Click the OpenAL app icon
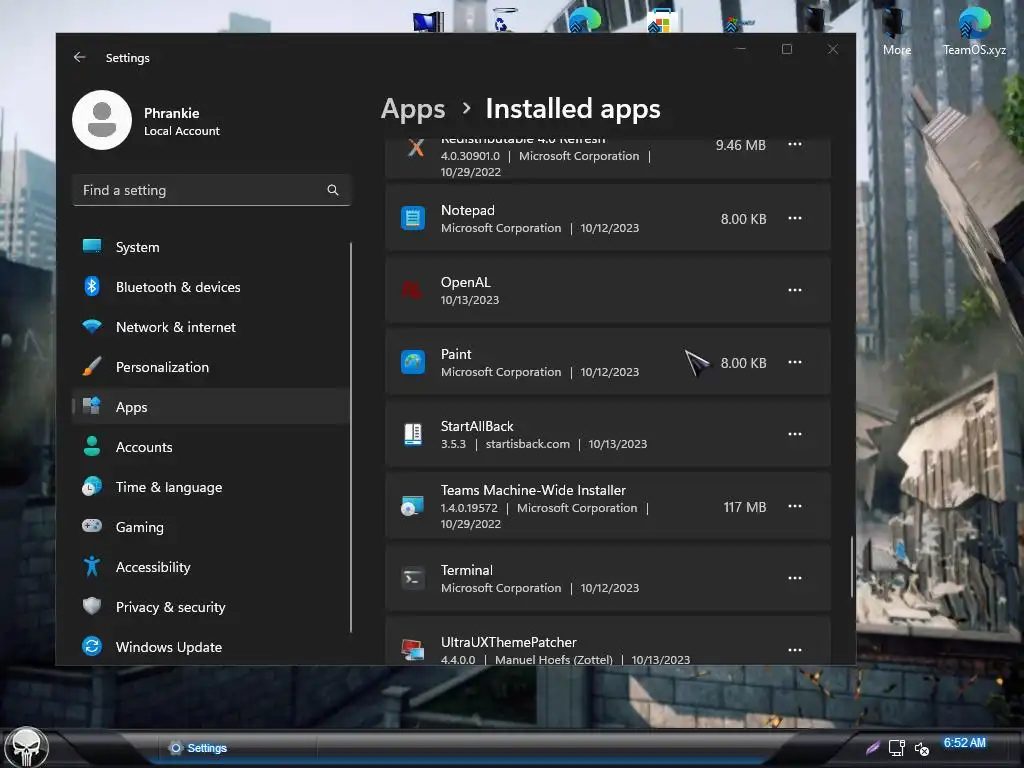Screen dimensions: 1024x768 click(413, 290)
